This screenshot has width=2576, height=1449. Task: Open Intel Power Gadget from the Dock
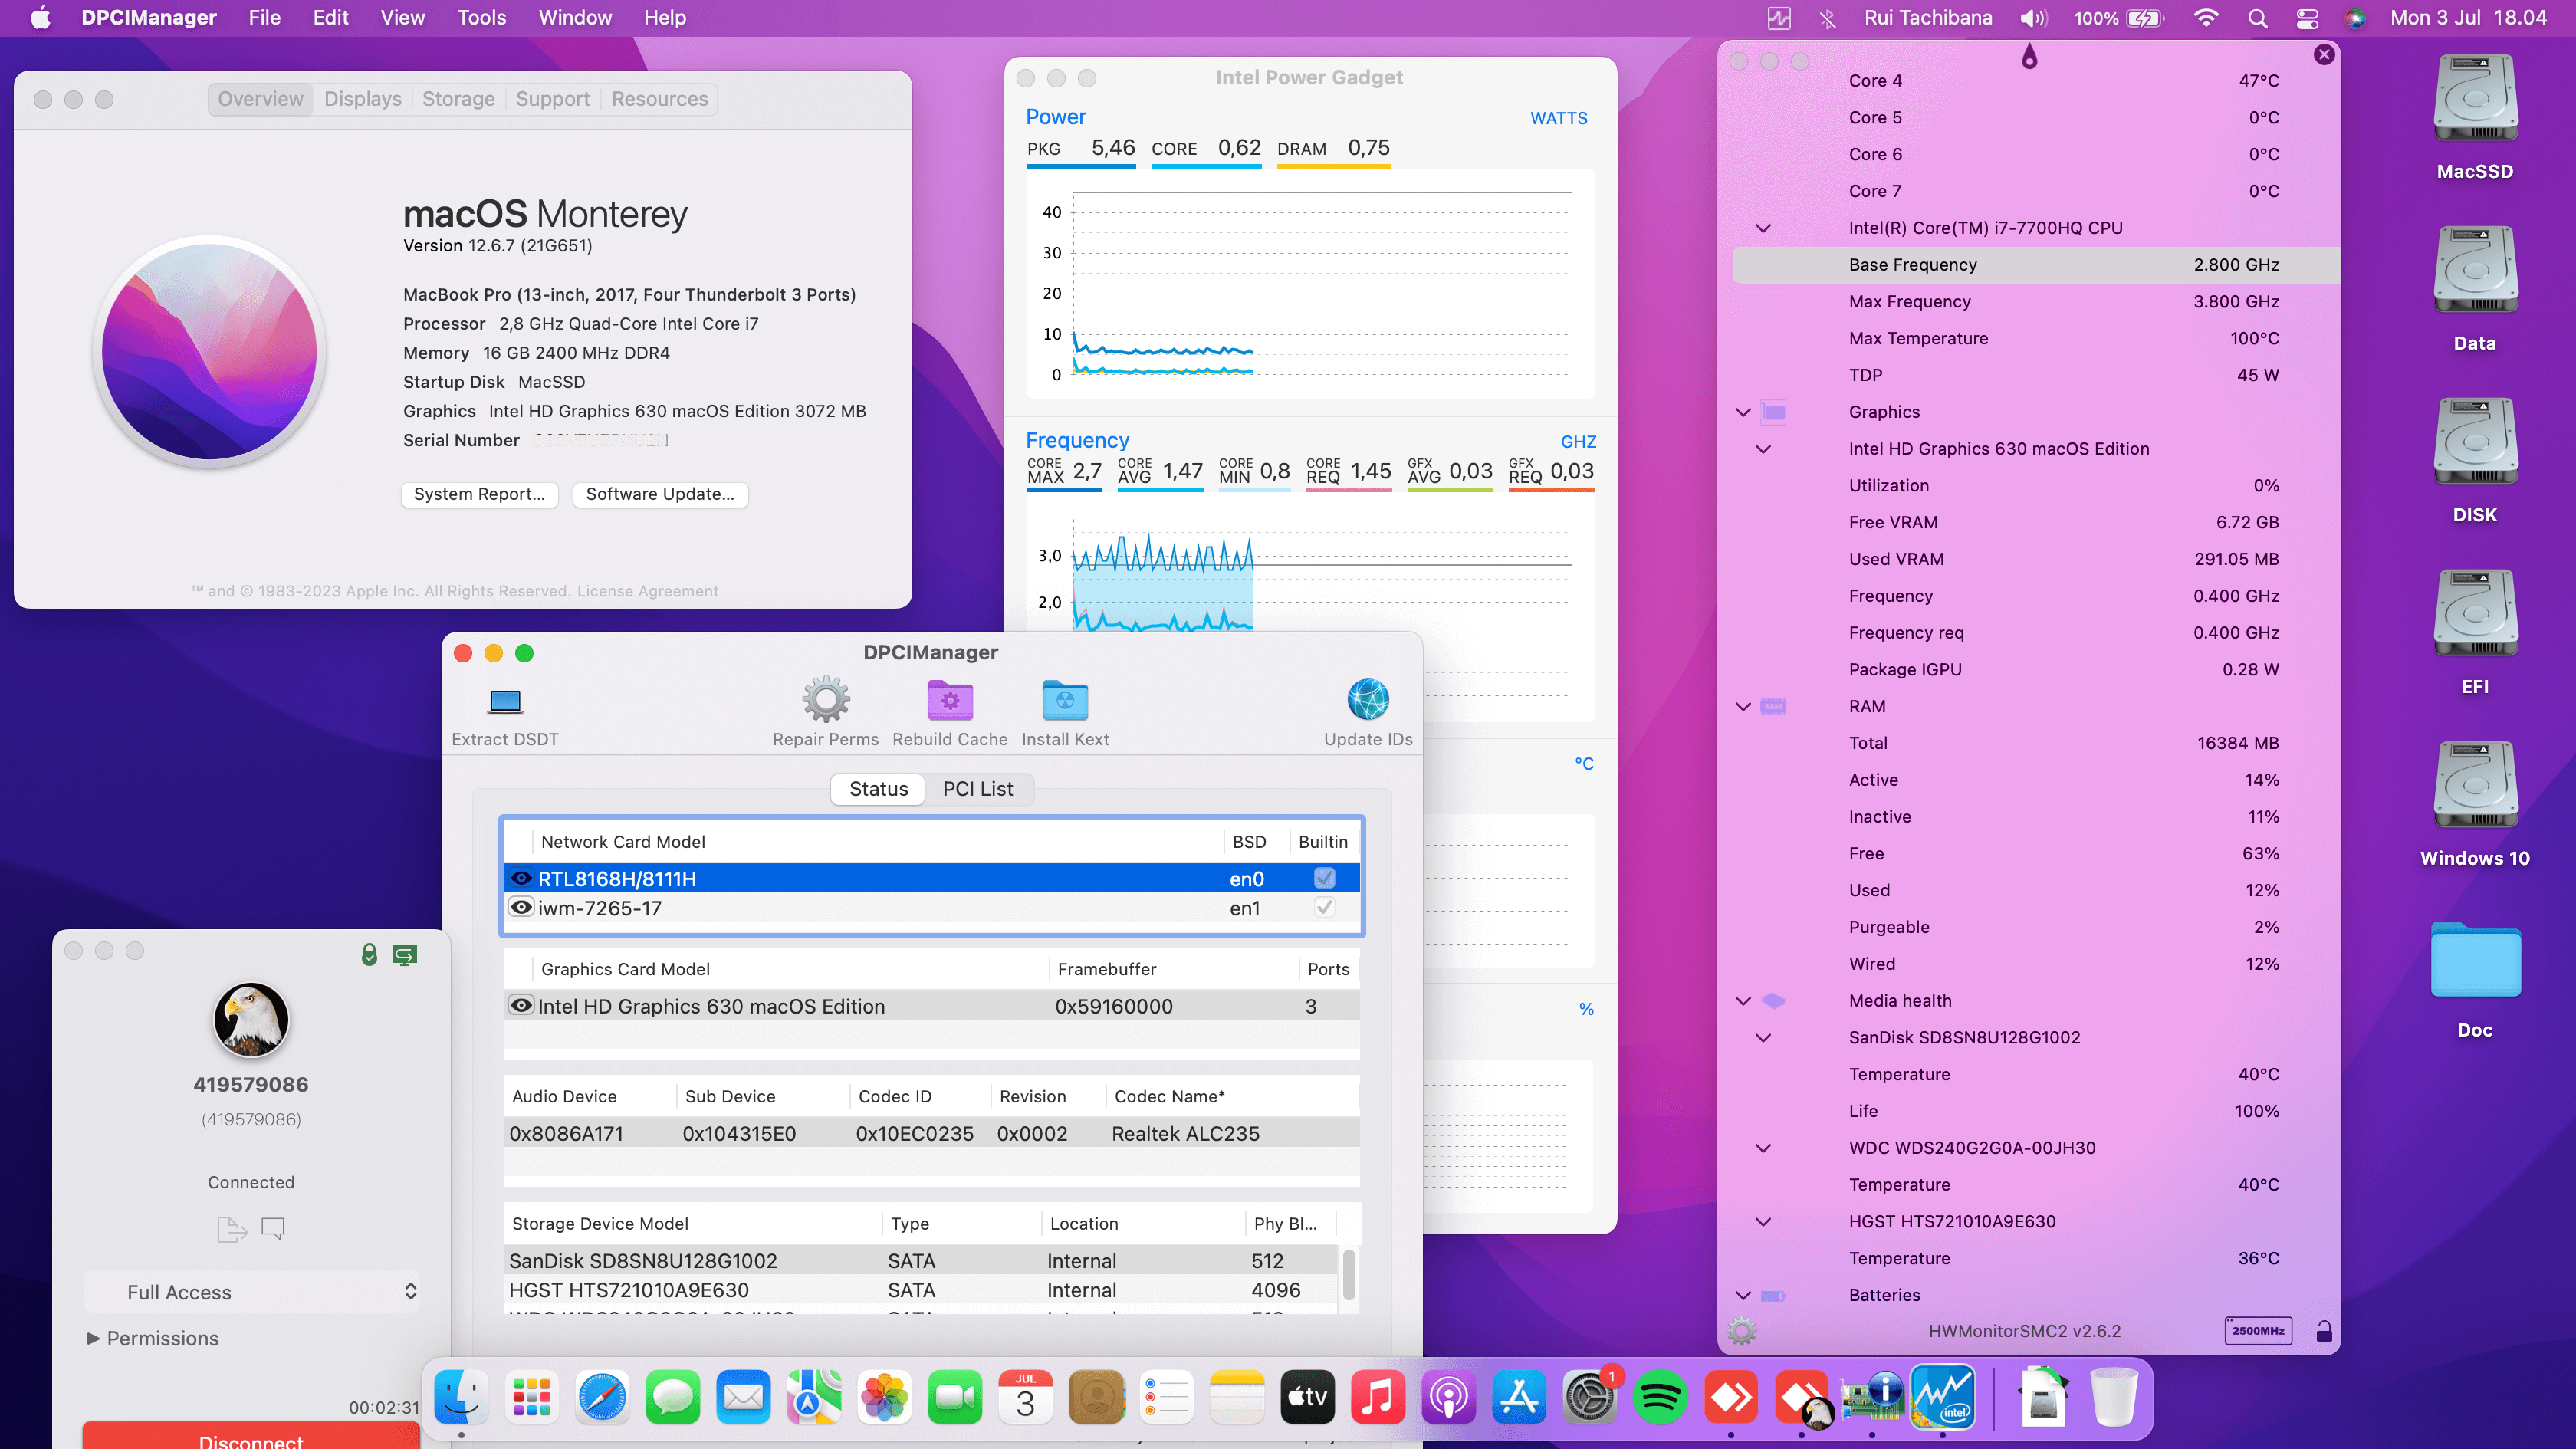1942,1397
